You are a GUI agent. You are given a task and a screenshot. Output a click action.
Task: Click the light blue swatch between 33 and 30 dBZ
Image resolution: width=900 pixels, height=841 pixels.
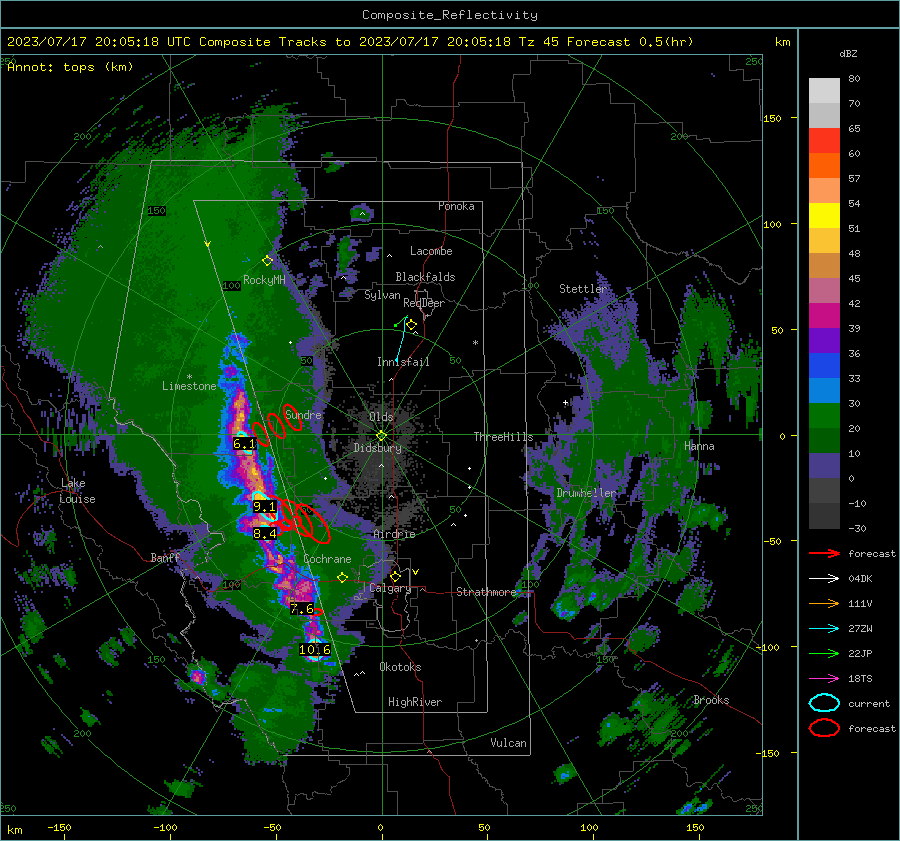click(x=824, y=391)
